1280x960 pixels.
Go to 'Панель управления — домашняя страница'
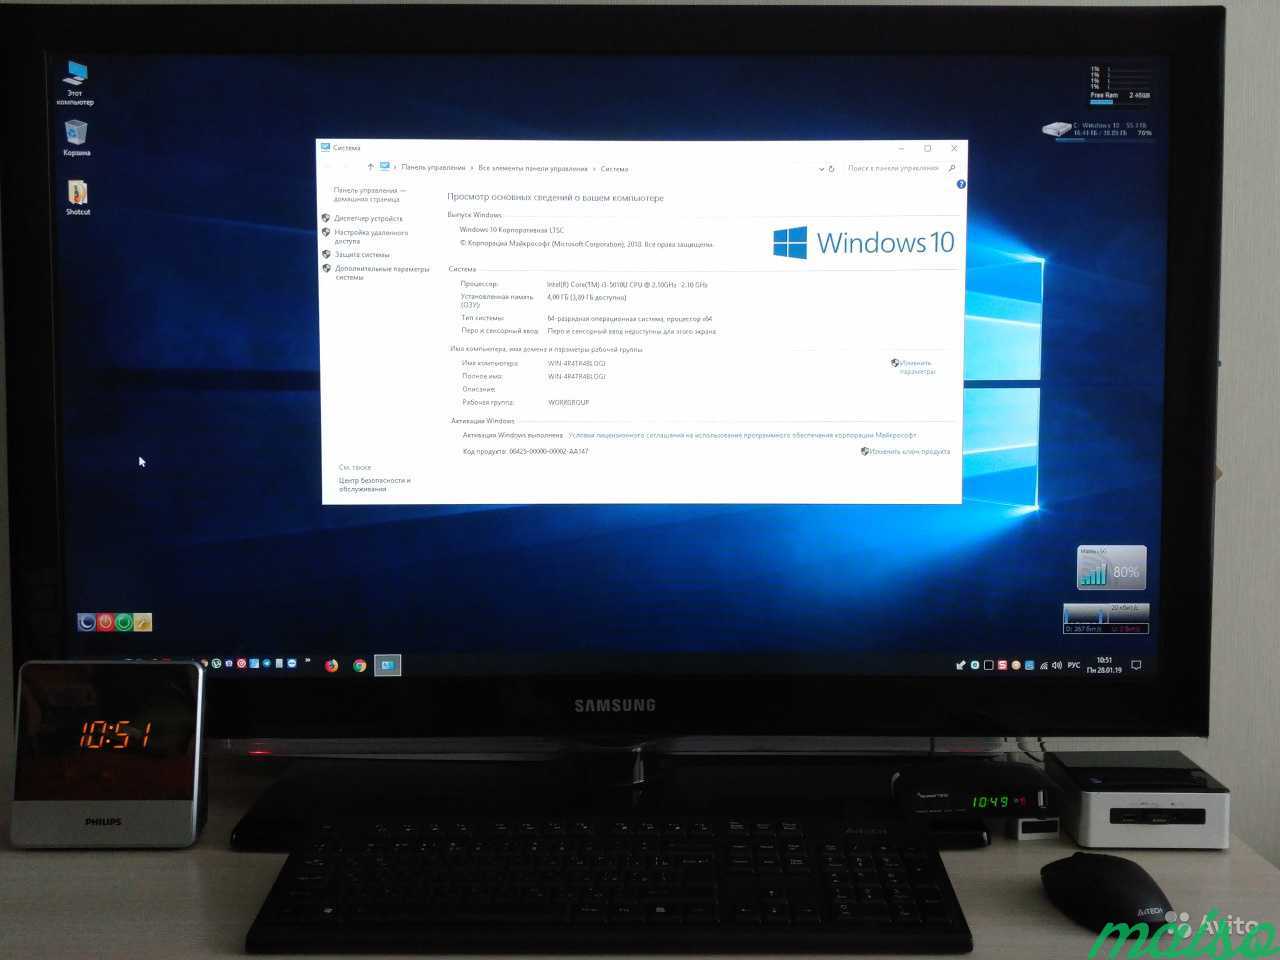click(370, 194)
